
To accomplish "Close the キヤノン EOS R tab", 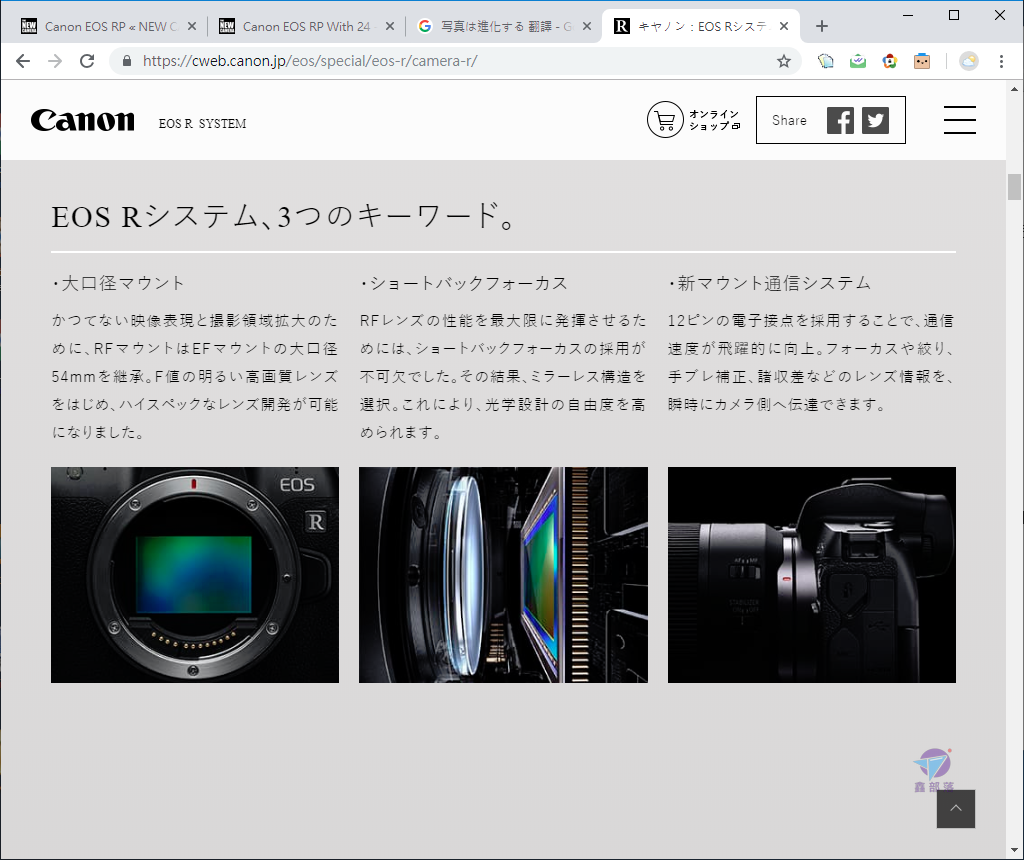I will tap(784, 26).
